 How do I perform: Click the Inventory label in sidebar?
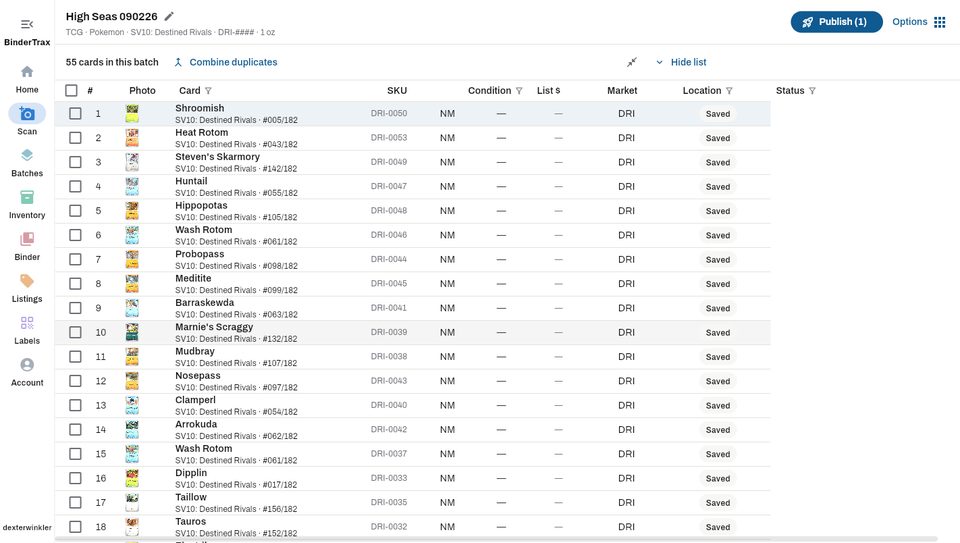(27, 215)
